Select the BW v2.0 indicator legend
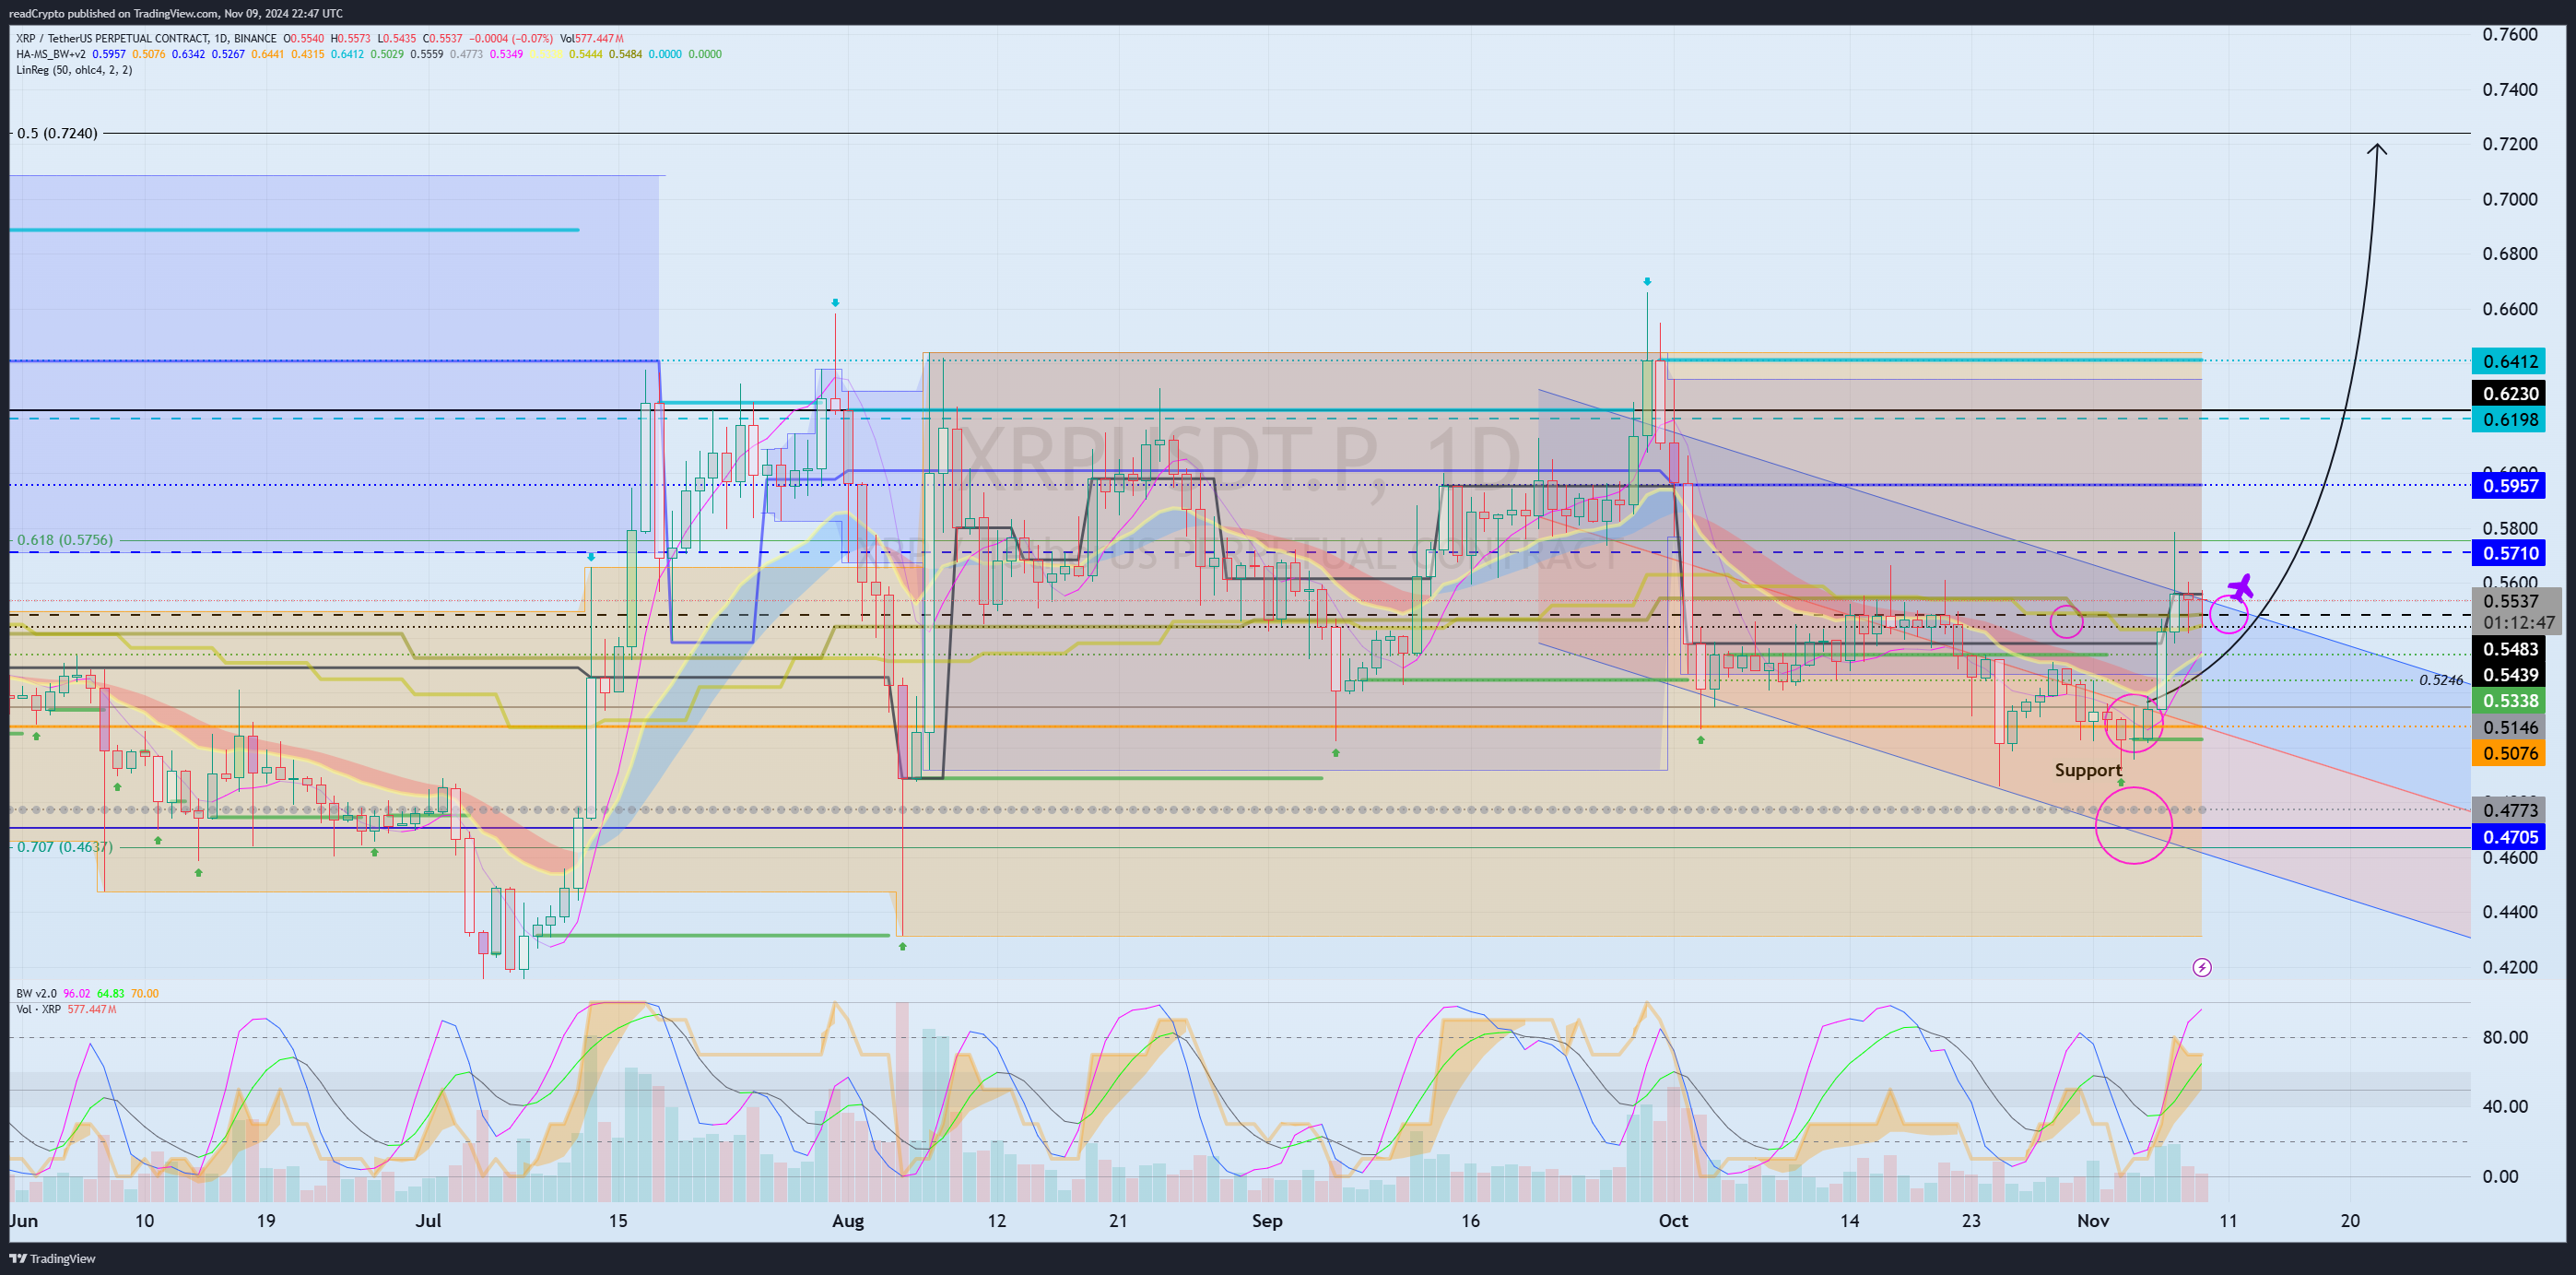Image resolution: width=2576 pixels, height=1275 pixels. [x=37, y=993]
